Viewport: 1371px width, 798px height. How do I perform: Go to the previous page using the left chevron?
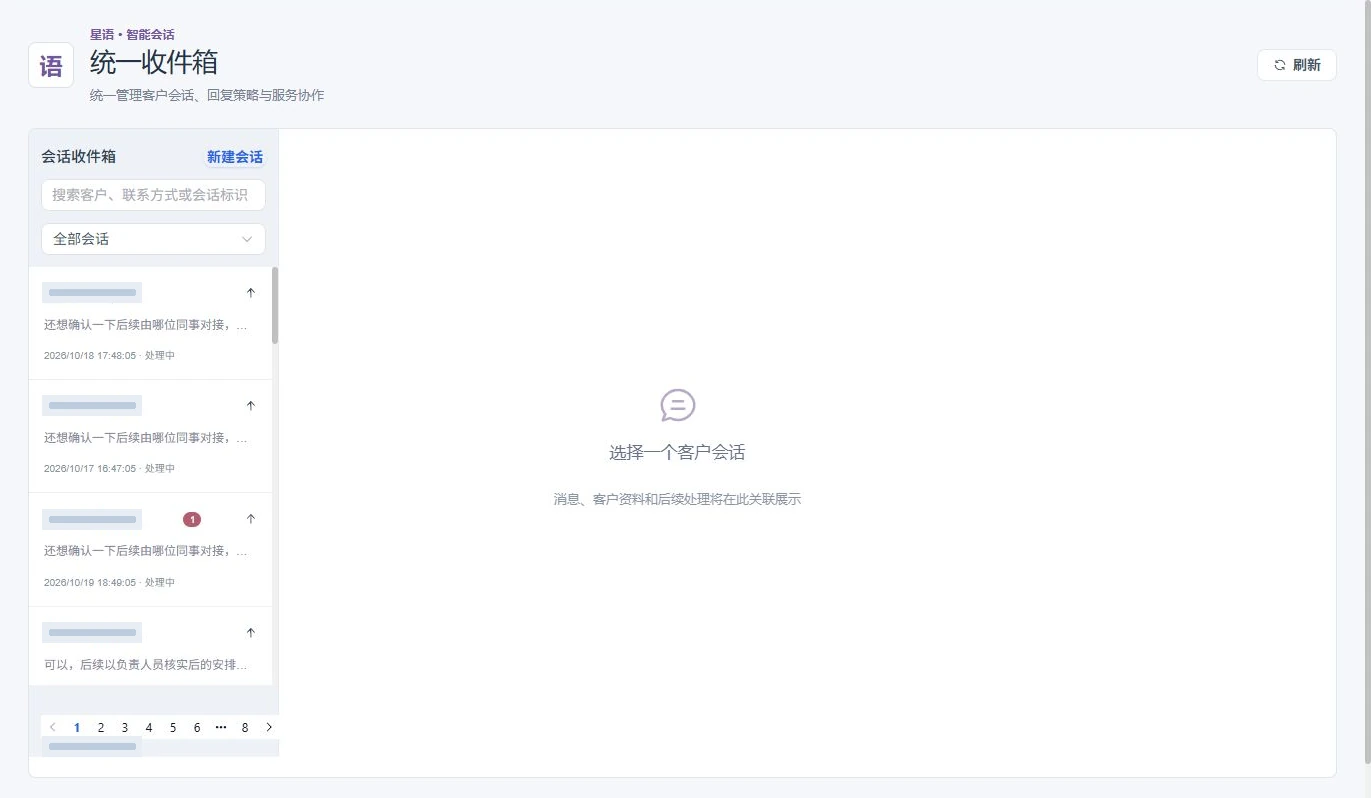point(53,727)
